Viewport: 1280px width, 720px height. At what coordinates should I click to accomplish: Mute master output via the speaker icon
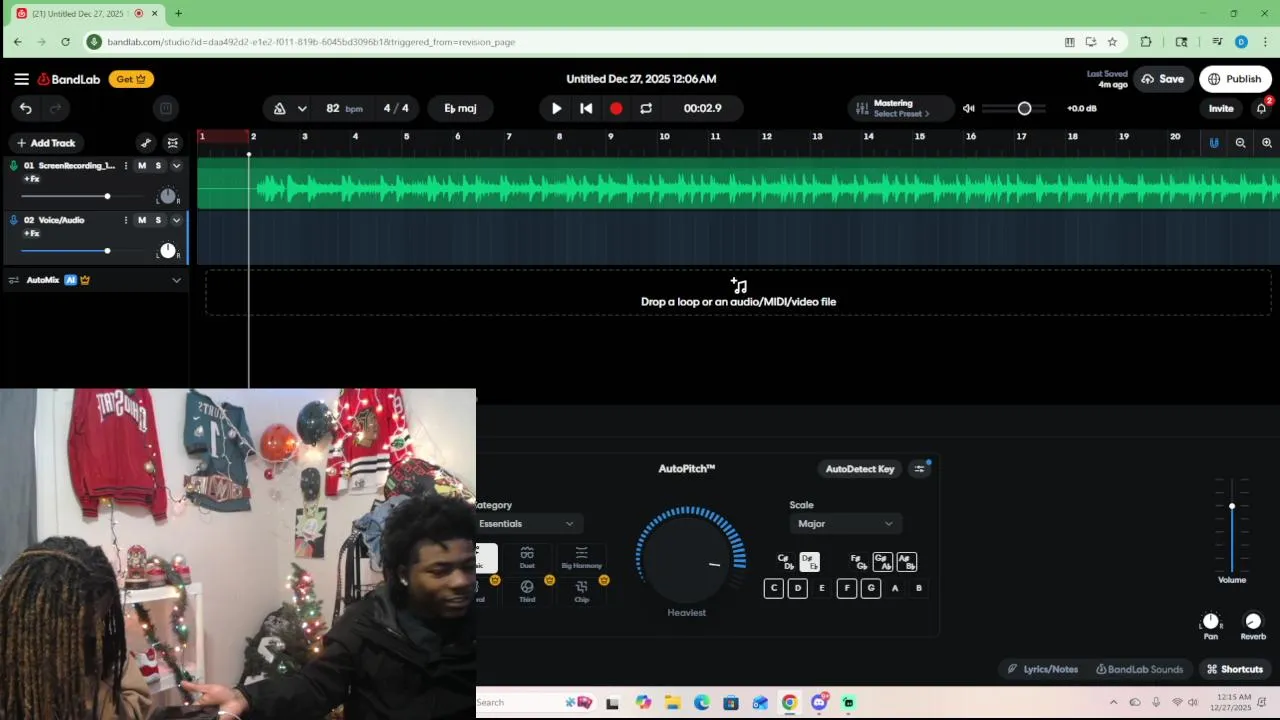click(x=968, y=108)
